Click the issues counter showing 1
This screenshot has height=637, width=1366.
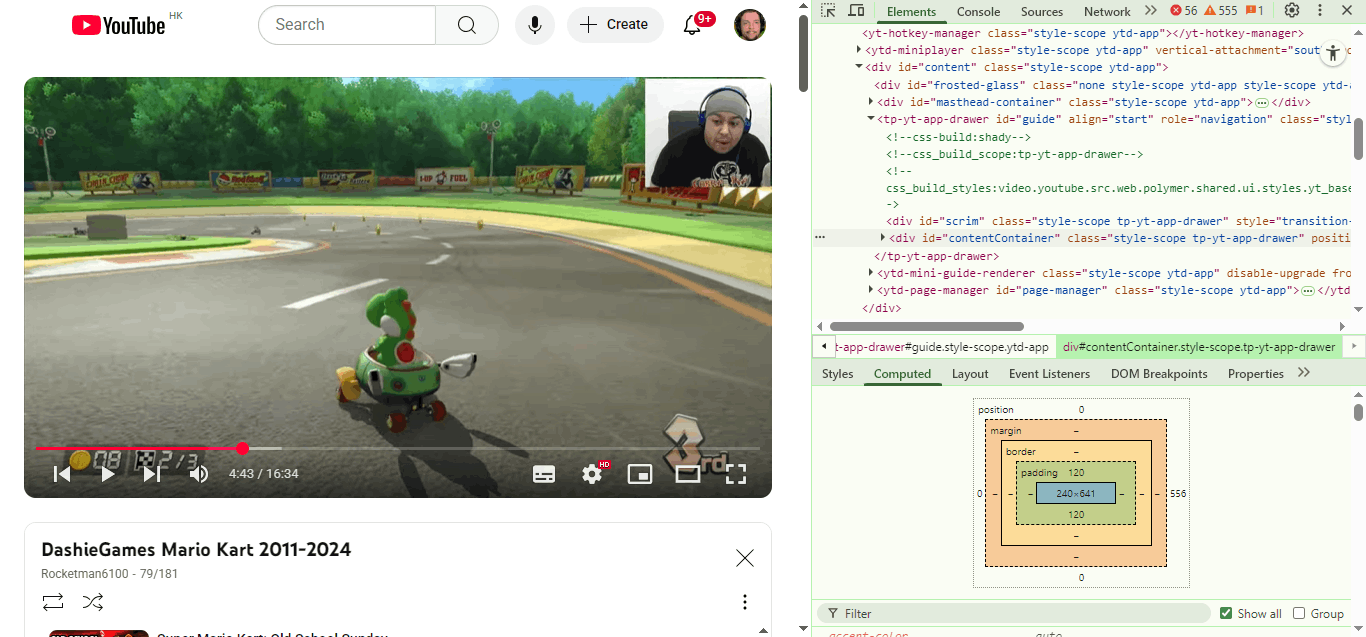point(1254,11)
